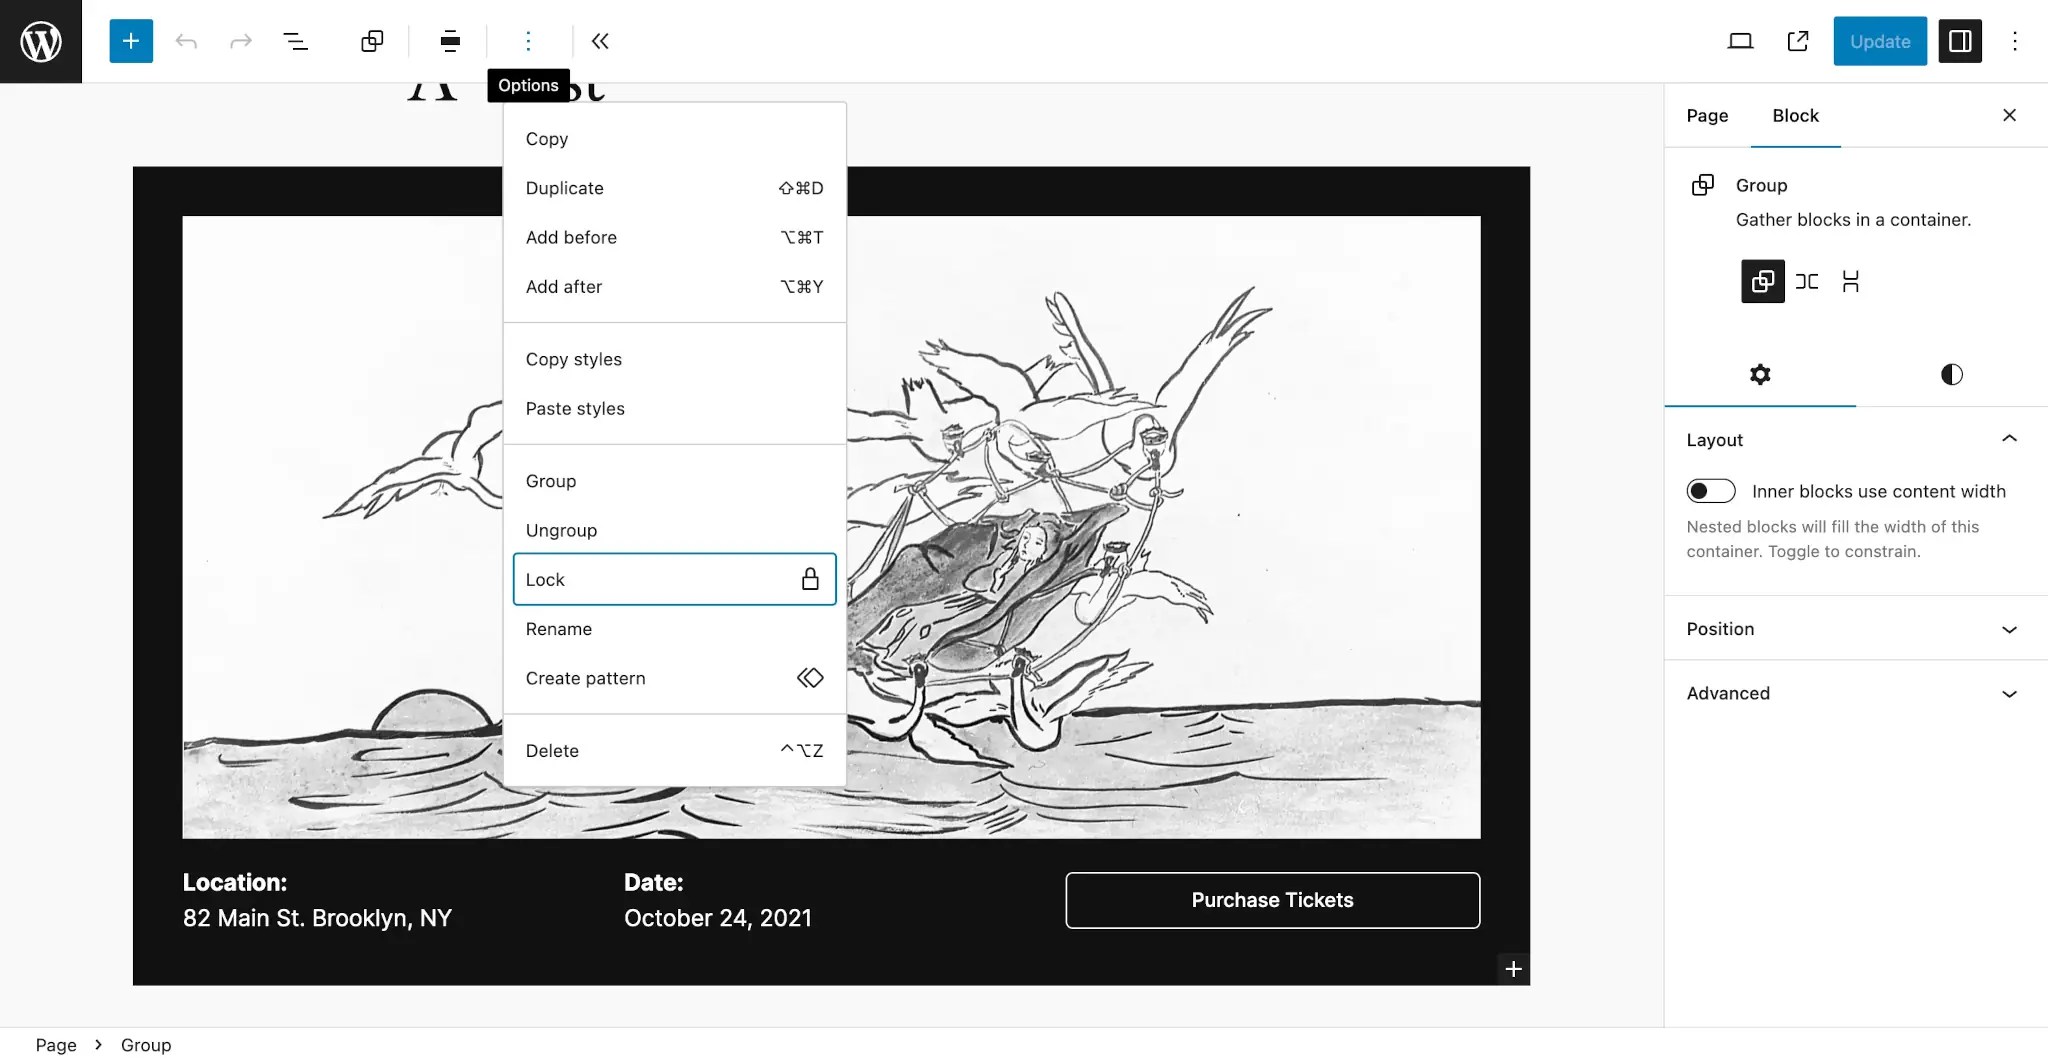Transform the Group into a Stack variation
The width and height of the screenshot is (2048, 1061).
click(x=1851, y=281)
